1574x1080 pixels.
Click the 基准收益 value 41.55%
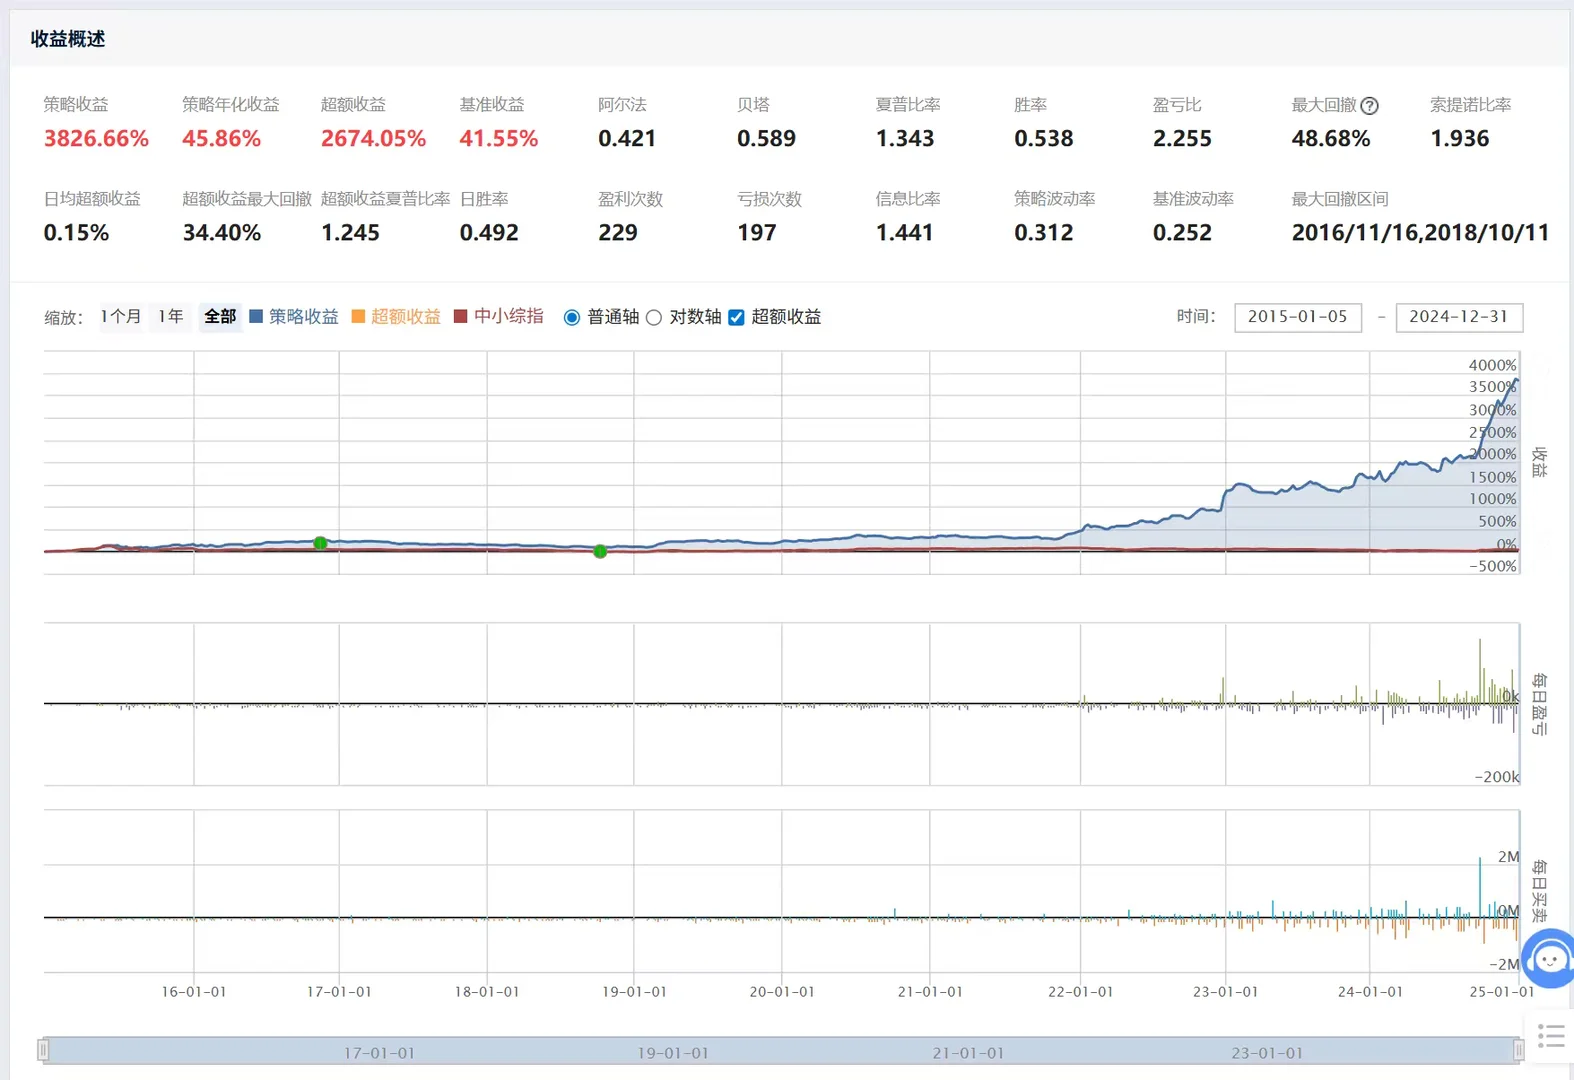(x=498, y=138)
